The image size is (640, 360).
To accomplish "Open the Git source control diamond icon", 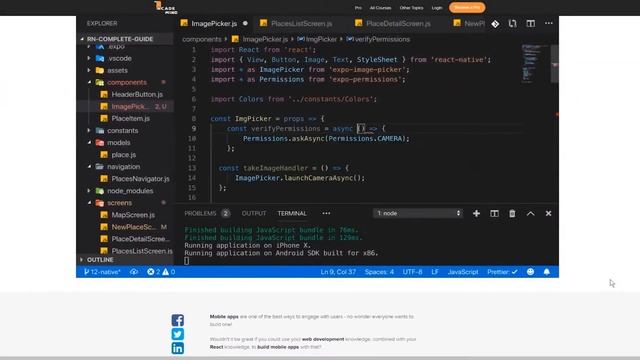I will click(495, 24).
